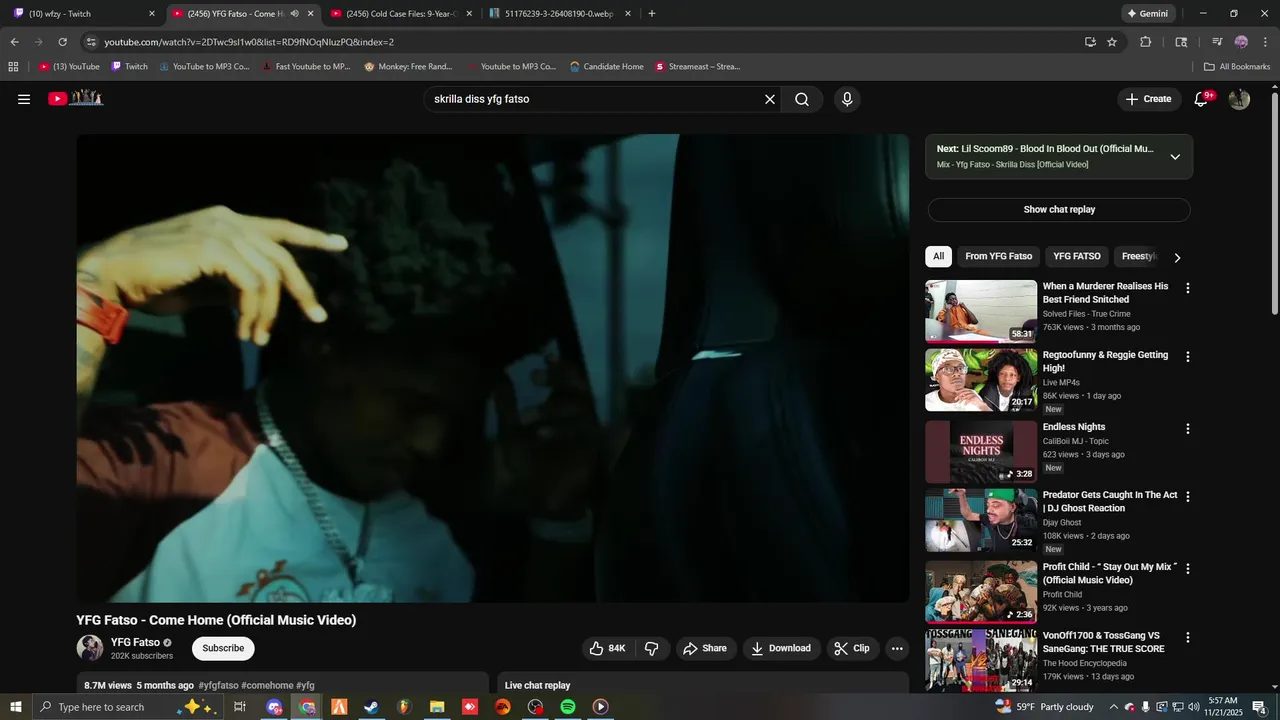This screenshot has height=720, width=1280.
Task: Open options for Murderer Realises video
Action: click(1188, 288)
